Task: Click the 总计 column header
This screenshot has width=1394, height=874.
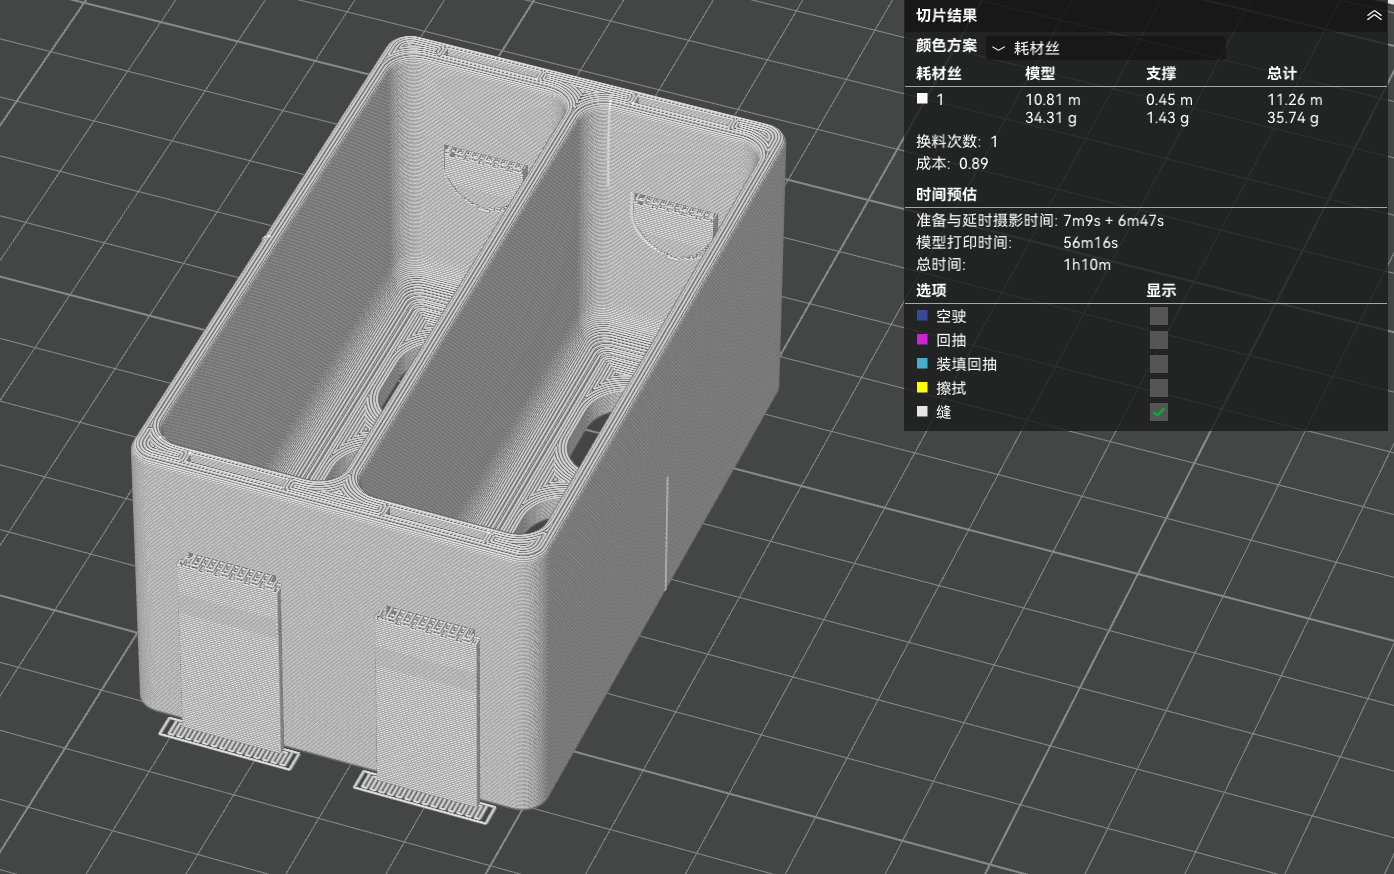Action: tap(1282, 73)
